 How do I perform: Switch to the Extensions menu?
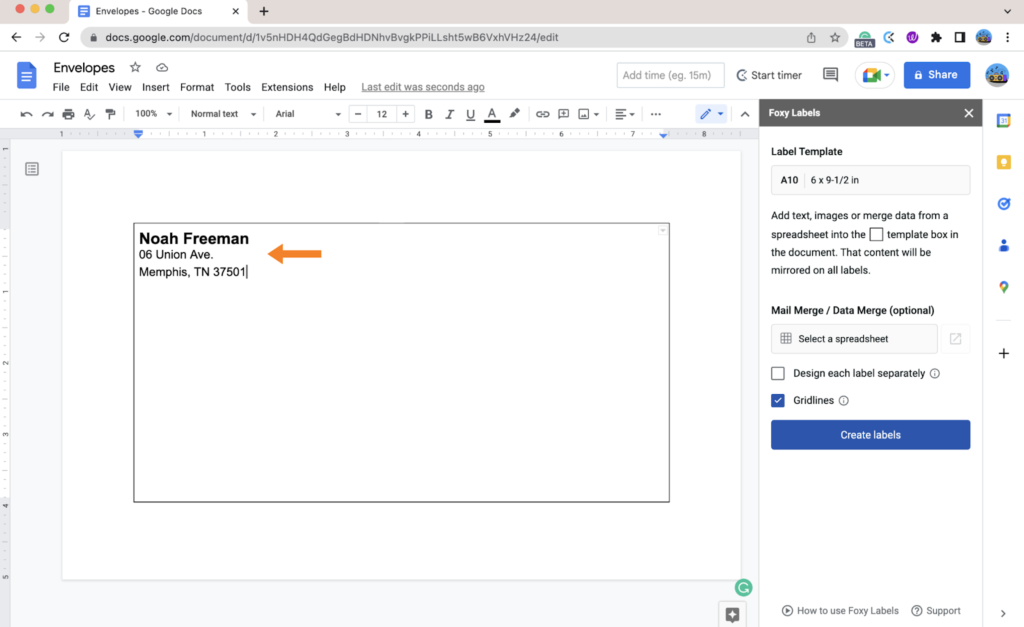click(287, 87)
